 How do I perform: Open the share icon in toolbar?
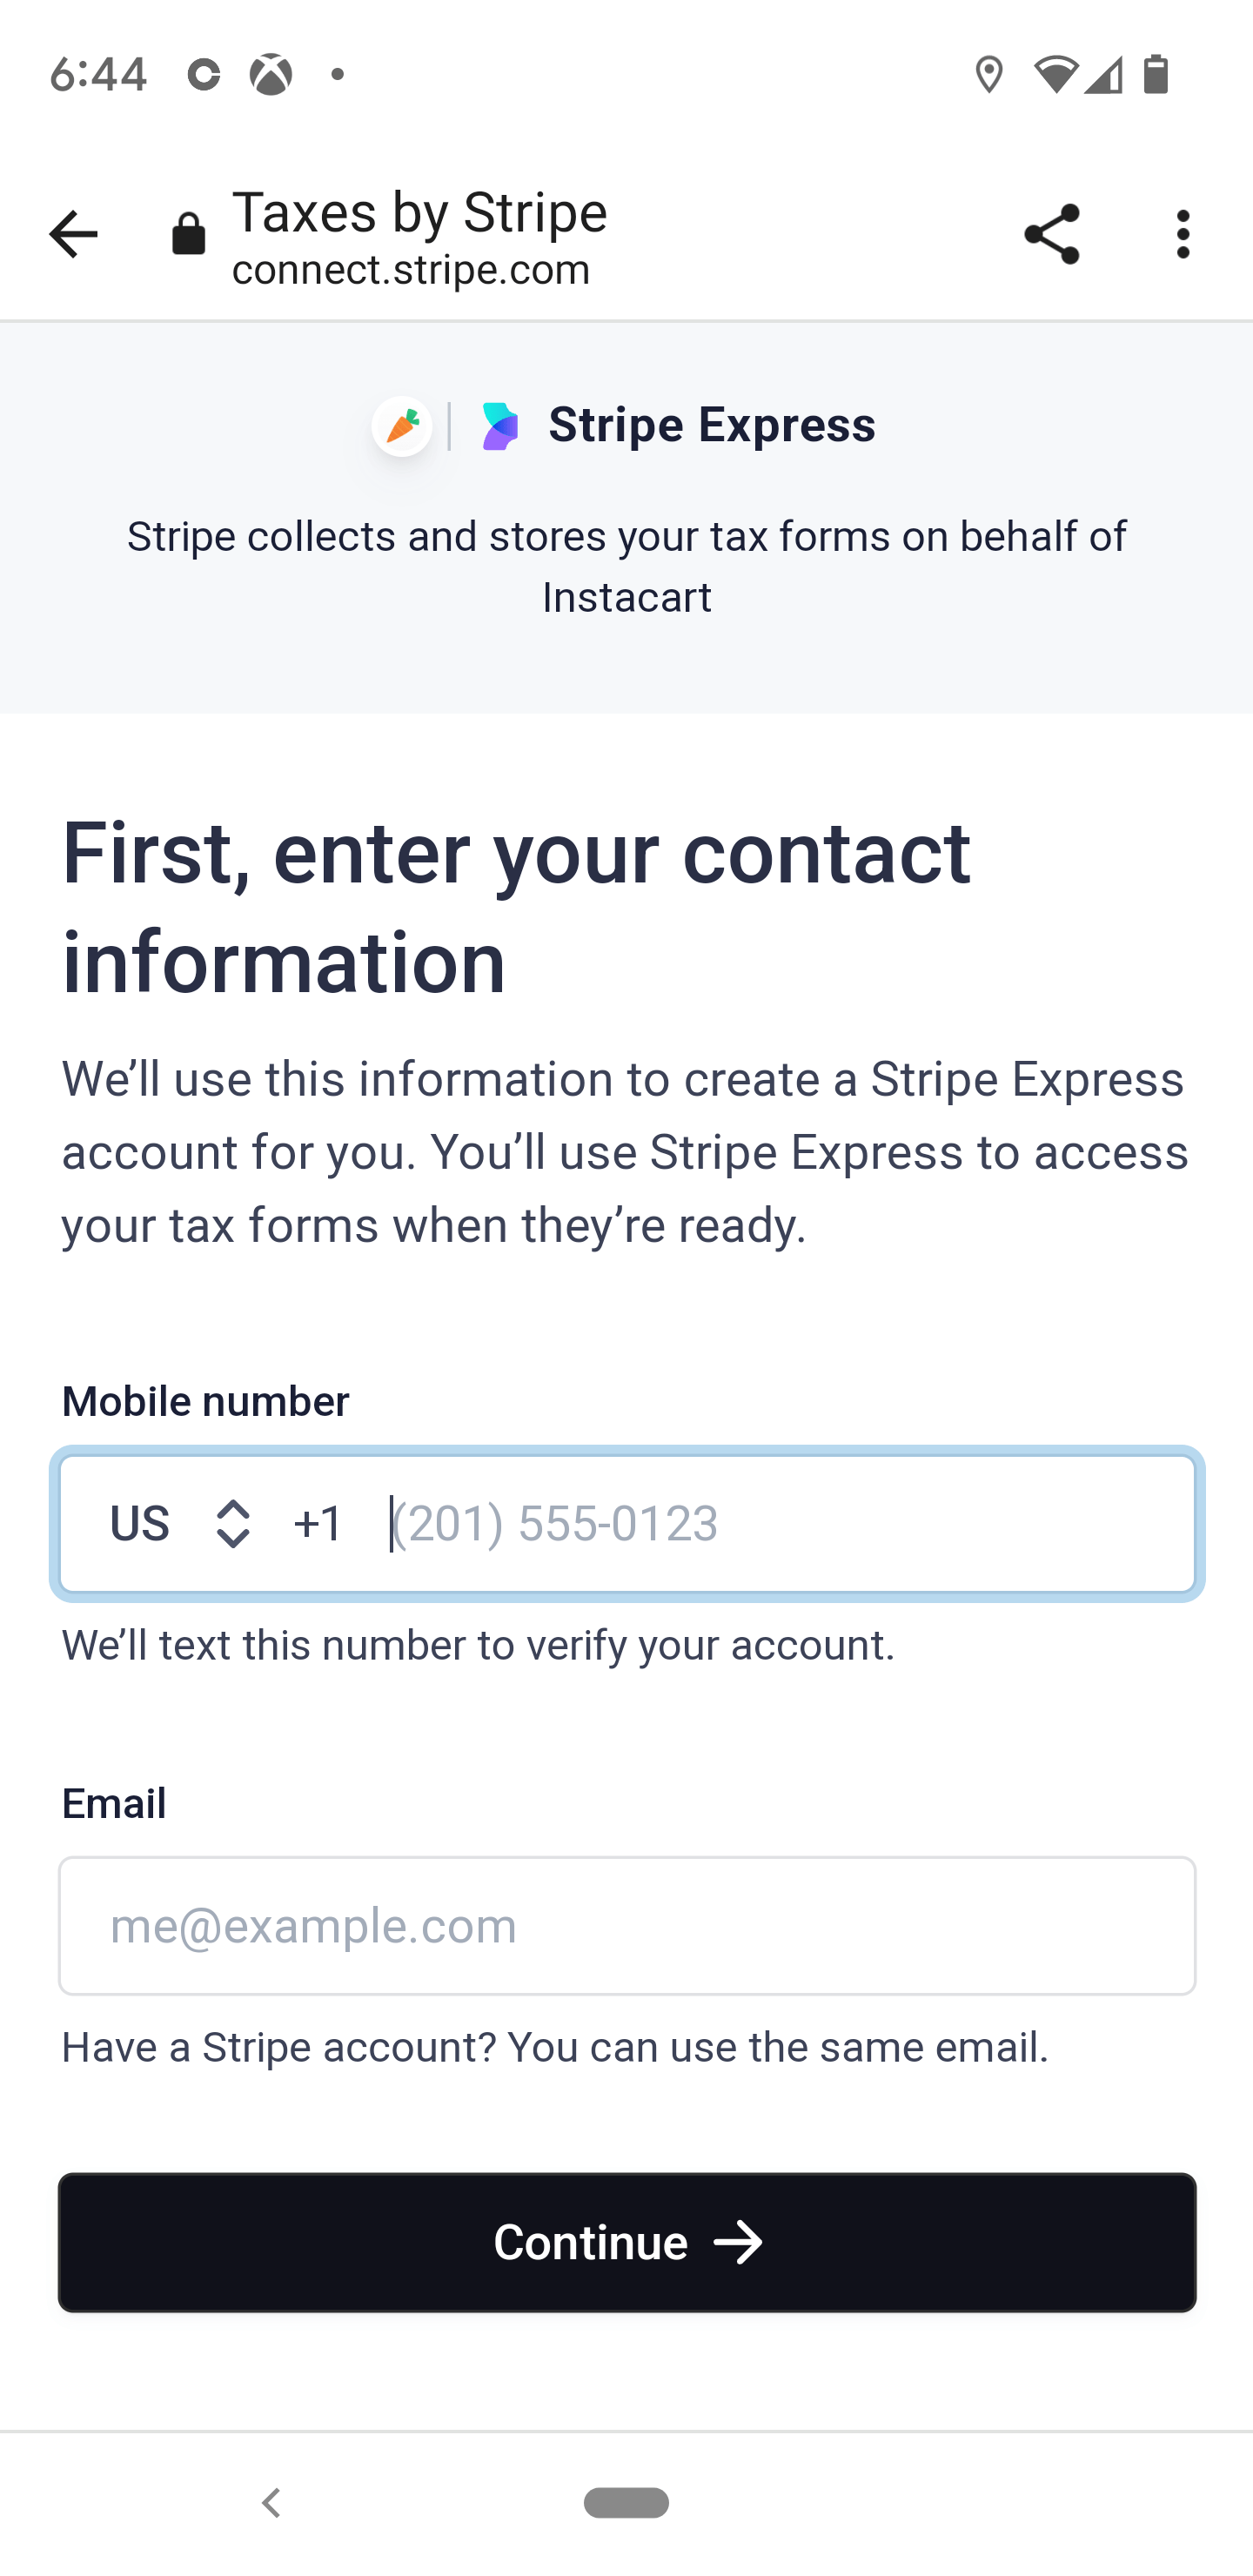(1051, 235)
